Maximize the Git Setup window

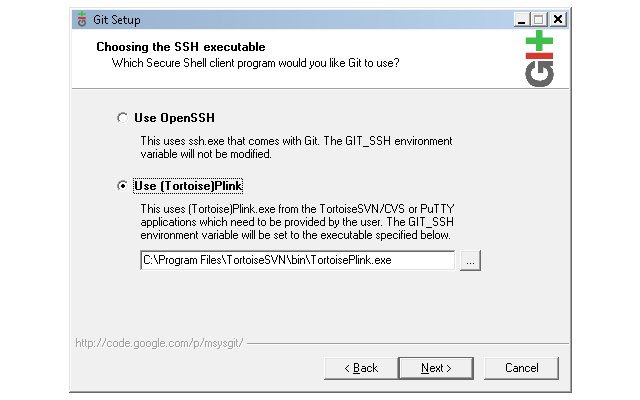(539, 19)
